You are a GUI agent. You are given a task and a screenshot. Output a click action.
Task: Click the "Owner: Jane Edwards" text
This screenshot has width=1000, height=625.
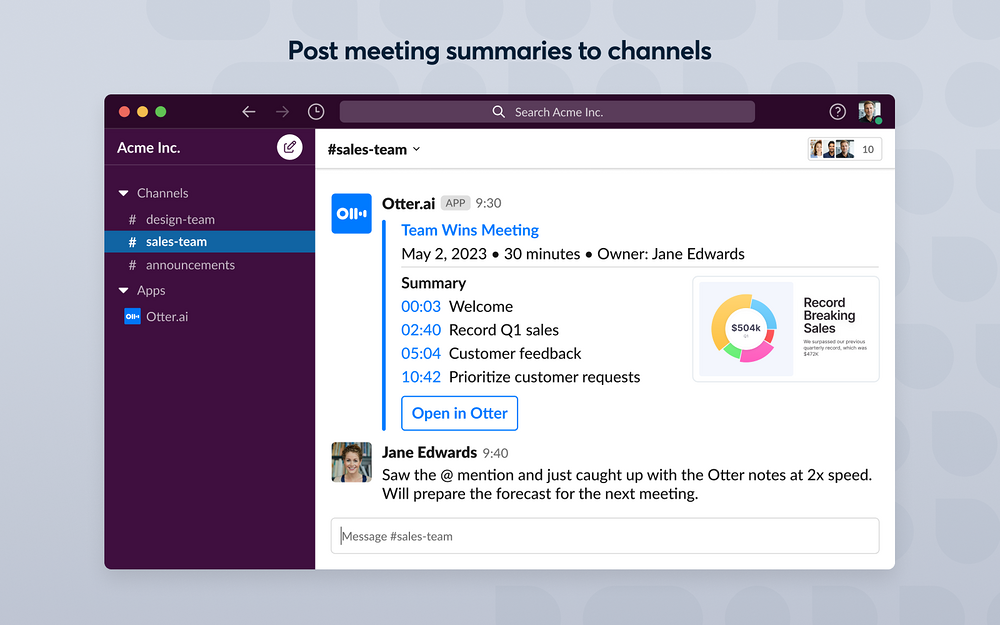671,254
